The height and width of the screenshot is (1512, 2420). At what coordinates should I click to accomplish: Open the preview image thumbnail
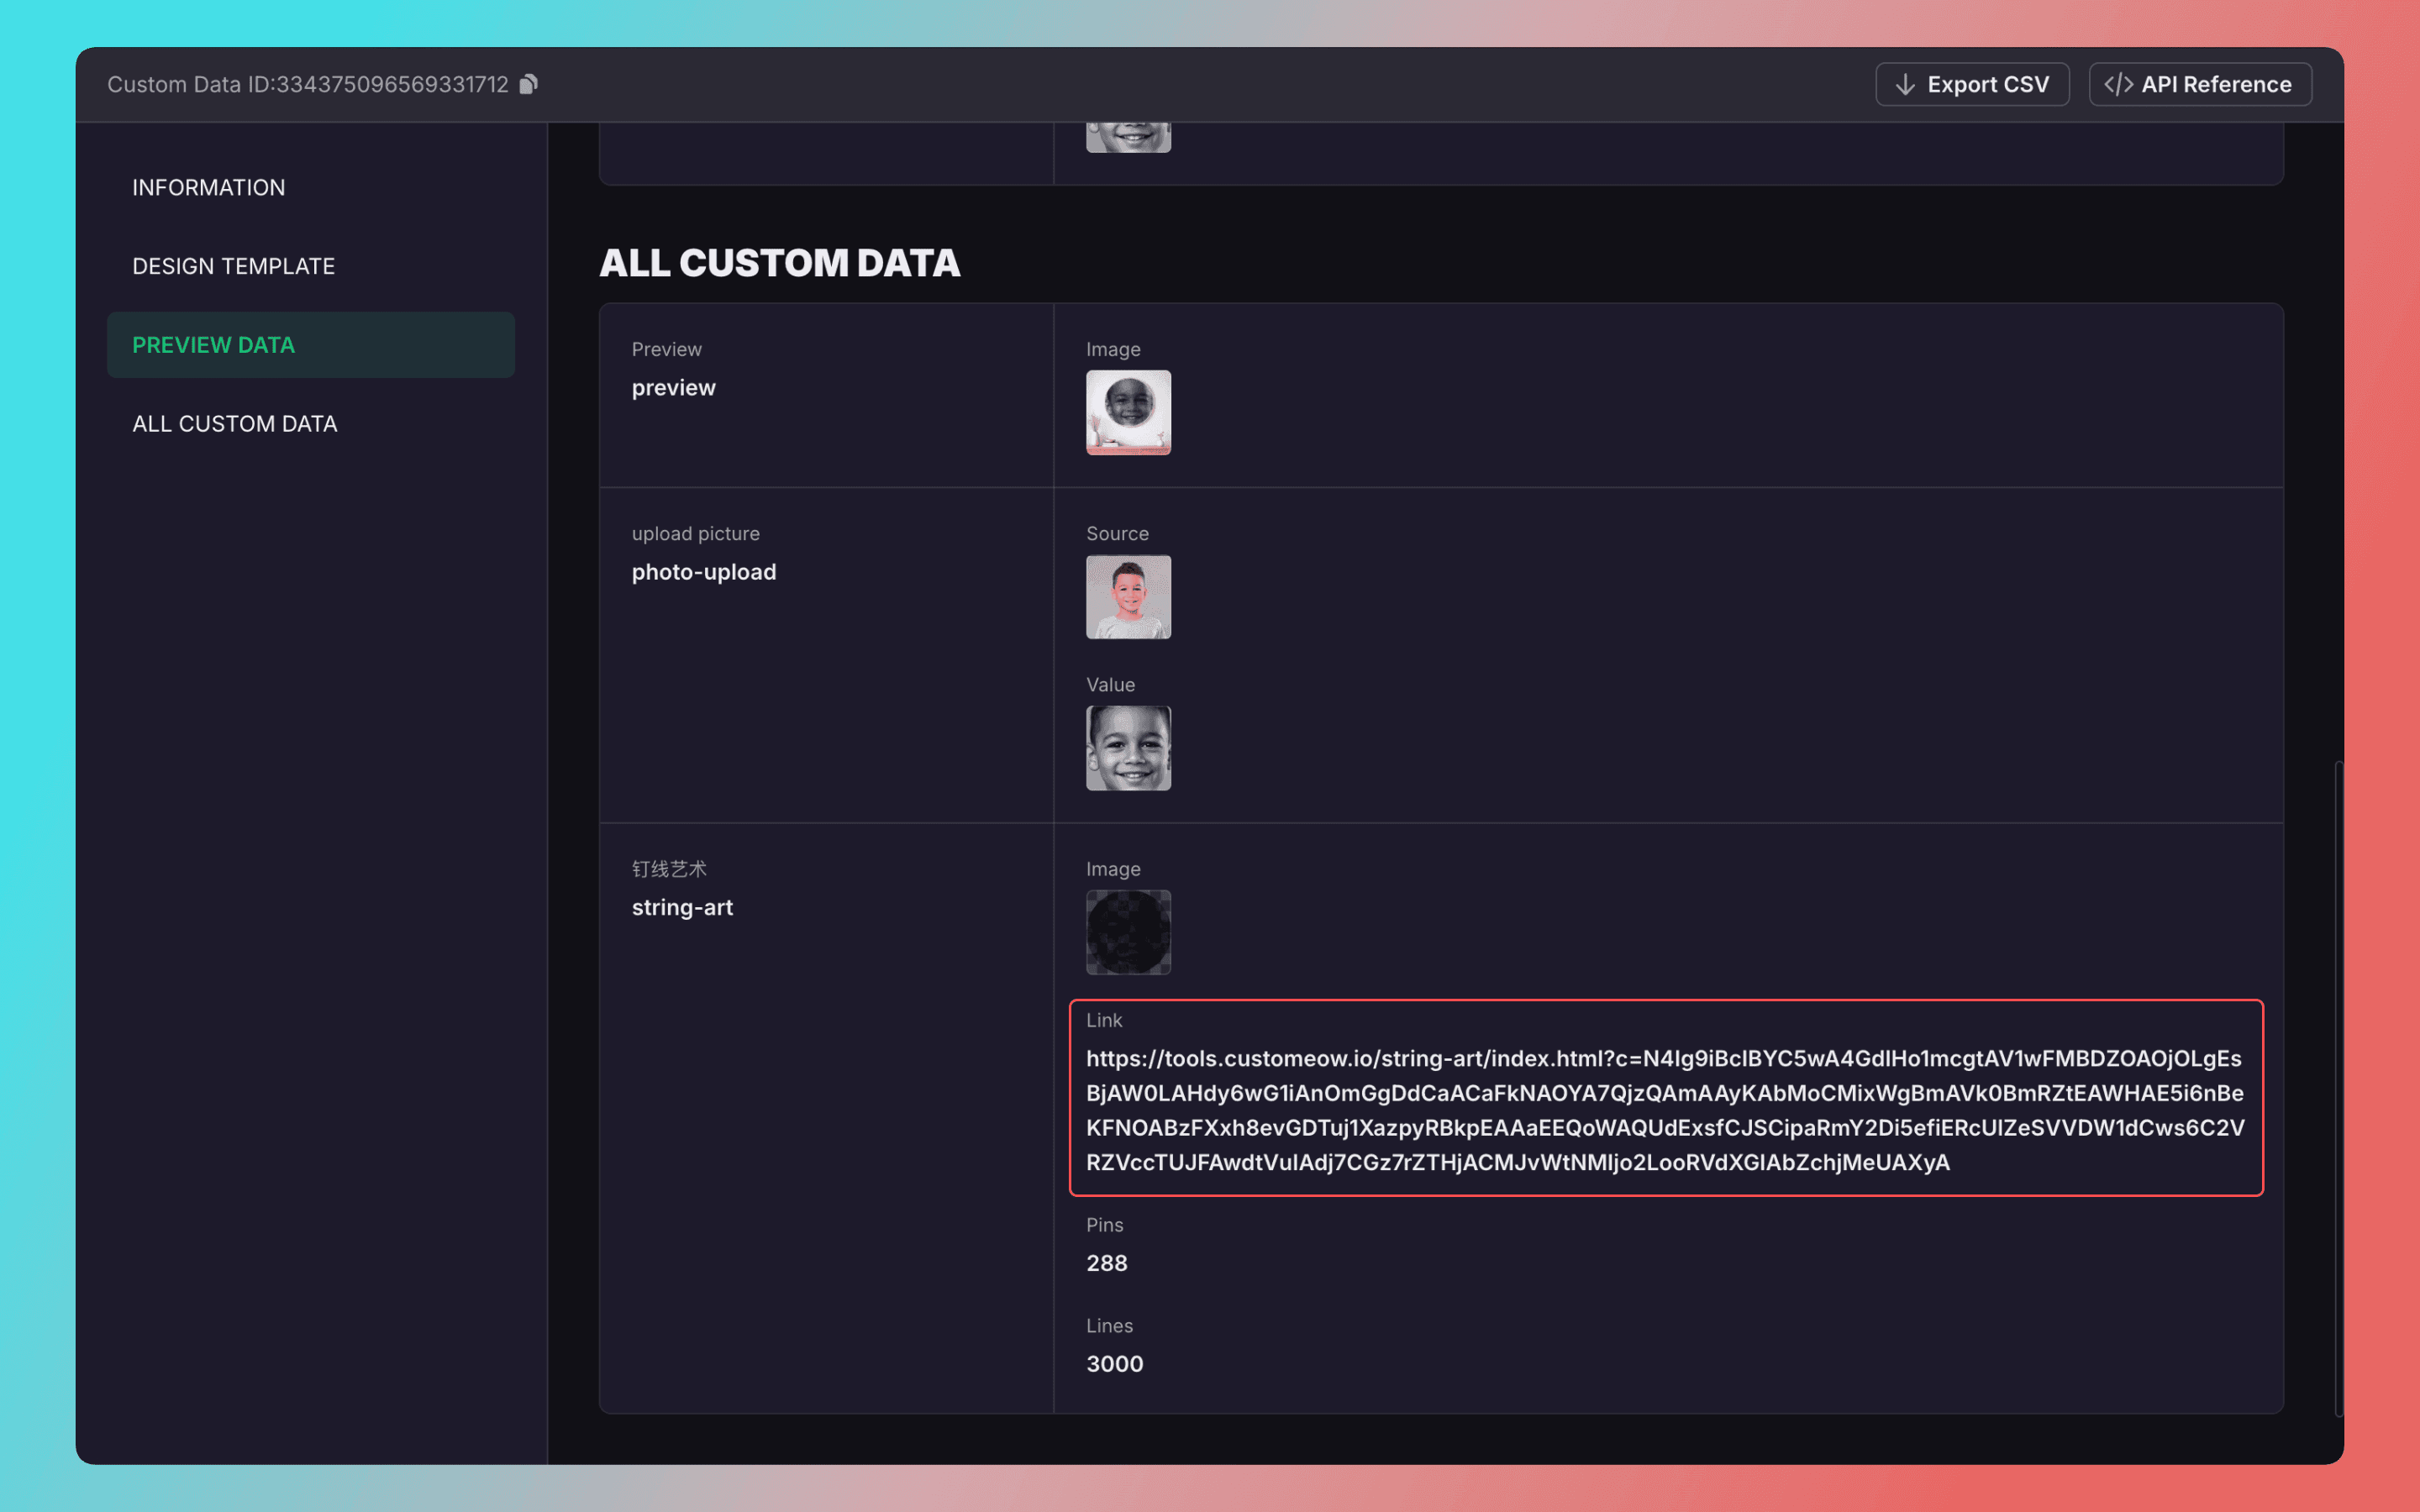(x=1128, y=412)
